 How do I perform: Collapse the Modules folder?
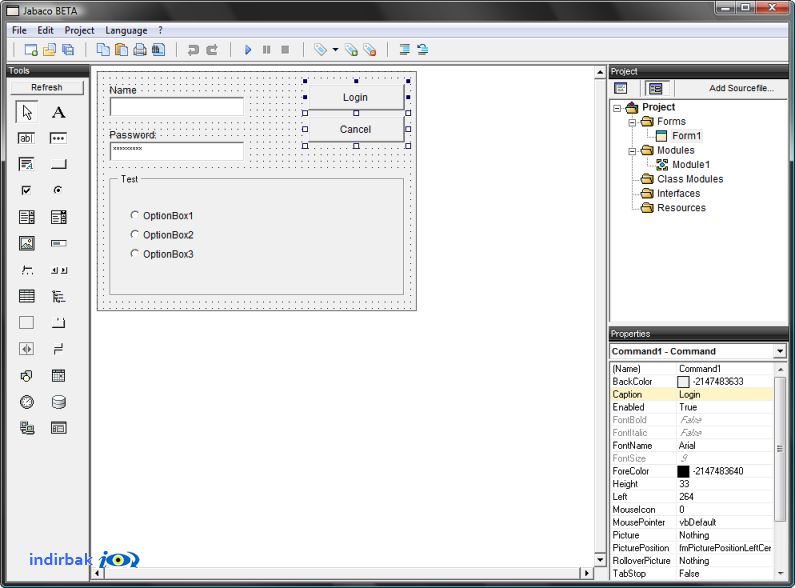pyautogui.click(x=632, y=151)
